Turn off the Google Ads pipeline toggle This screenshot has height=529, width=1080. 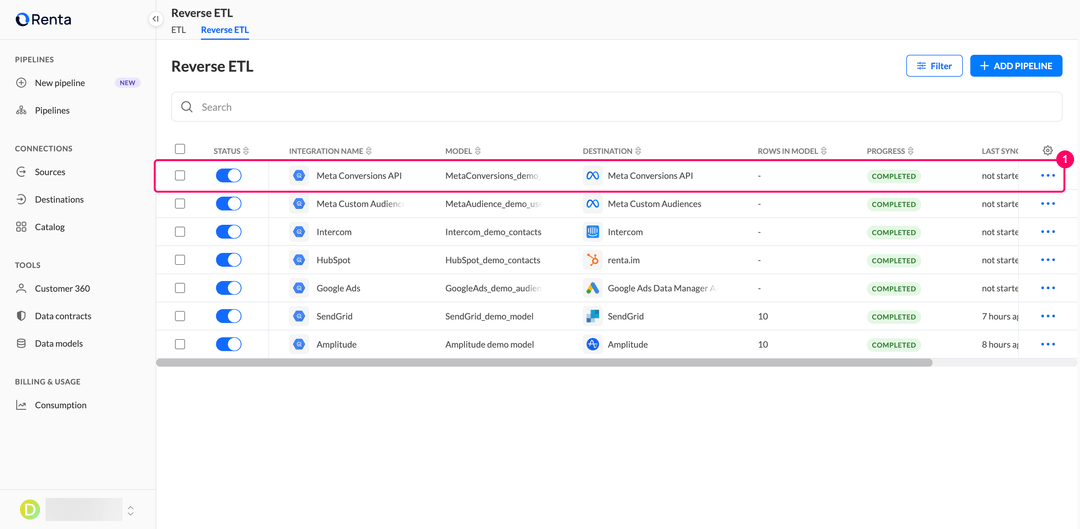[229, 289]
